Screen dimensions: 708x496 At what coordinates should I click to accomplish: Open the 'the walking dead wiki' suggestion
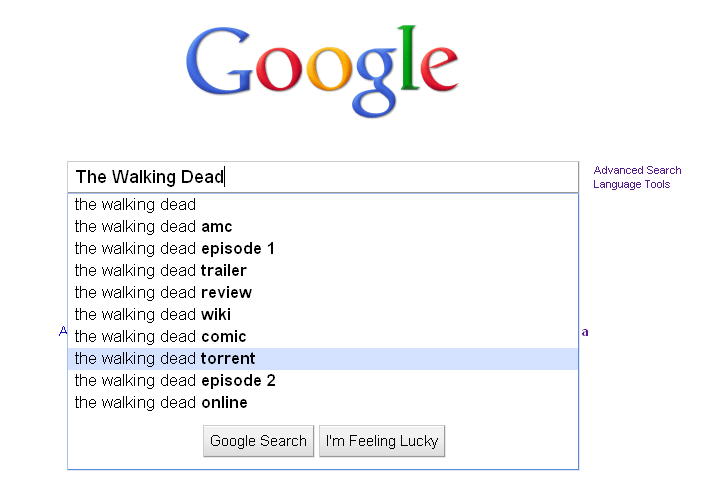[323, 315]
